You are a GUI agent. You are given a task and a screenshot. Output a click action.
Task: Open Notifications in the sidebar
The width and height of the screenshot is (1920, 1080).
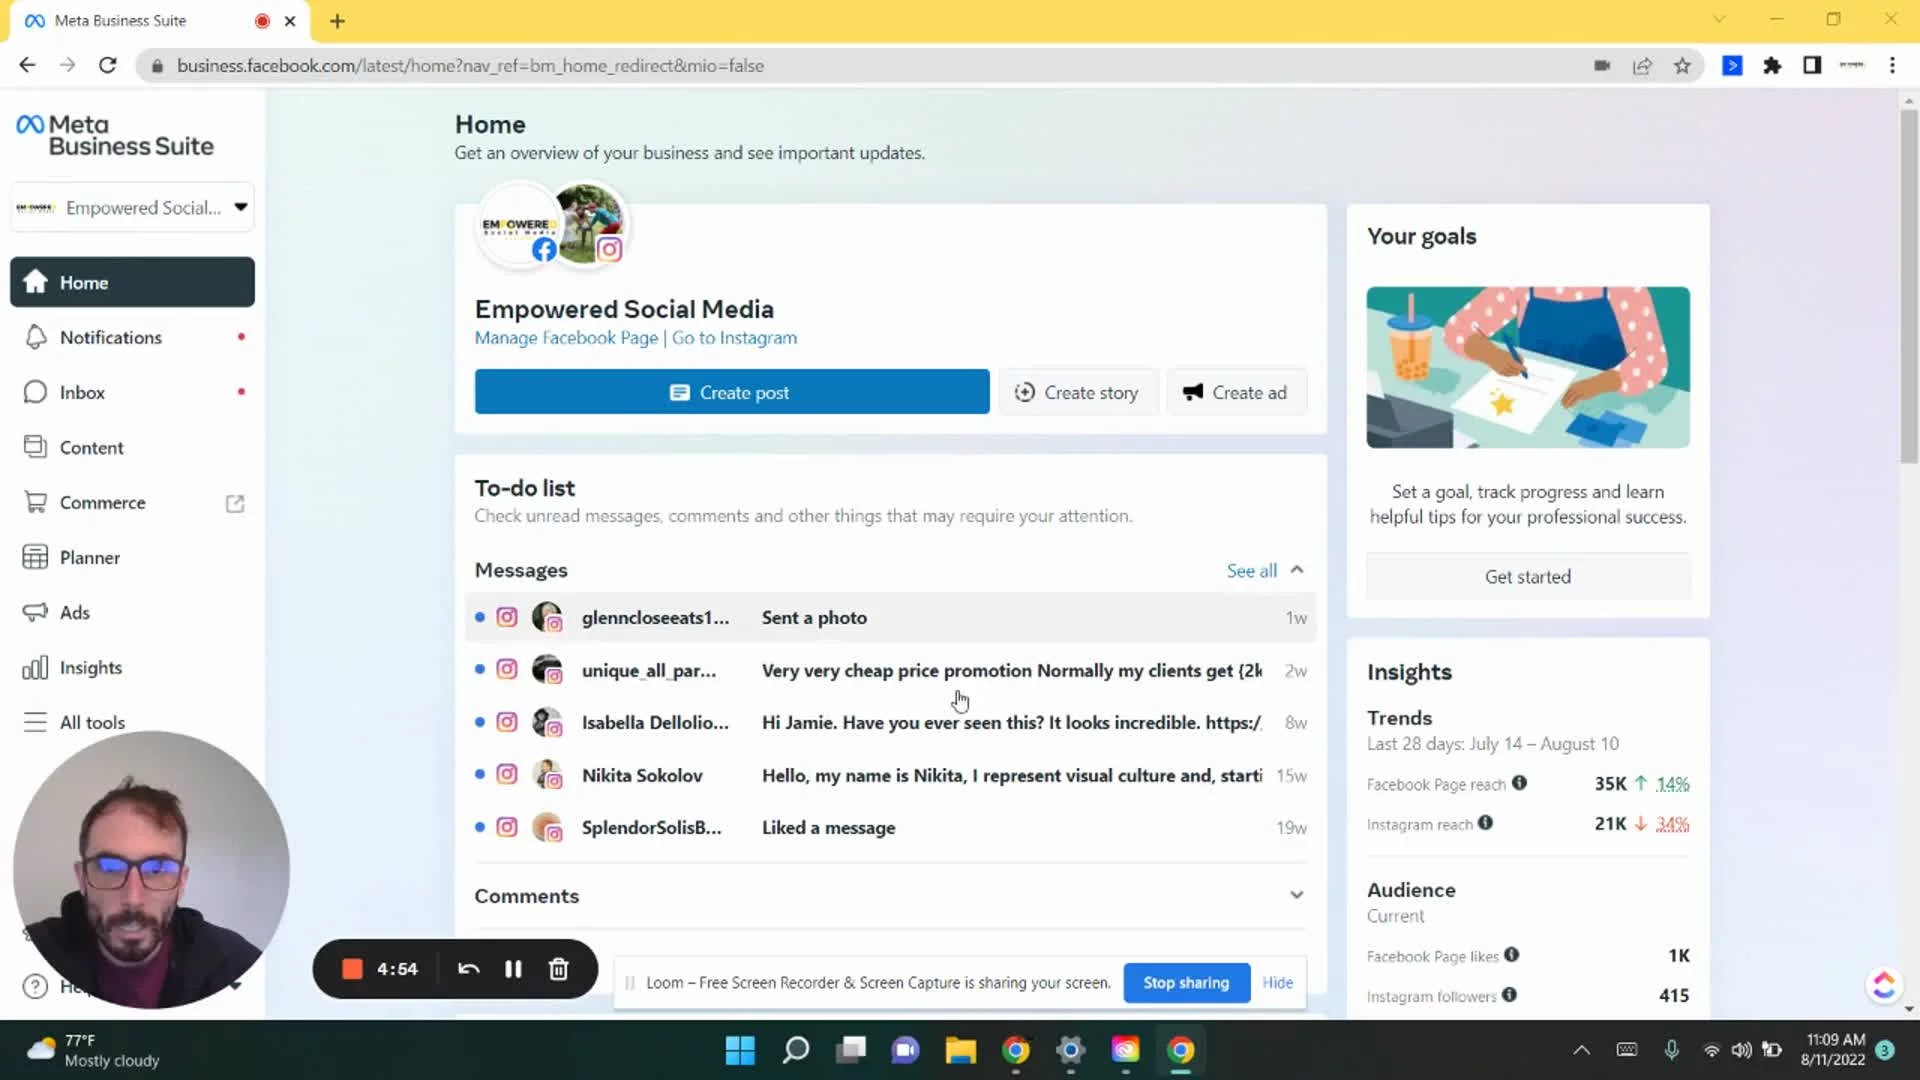tap(132, 337)
